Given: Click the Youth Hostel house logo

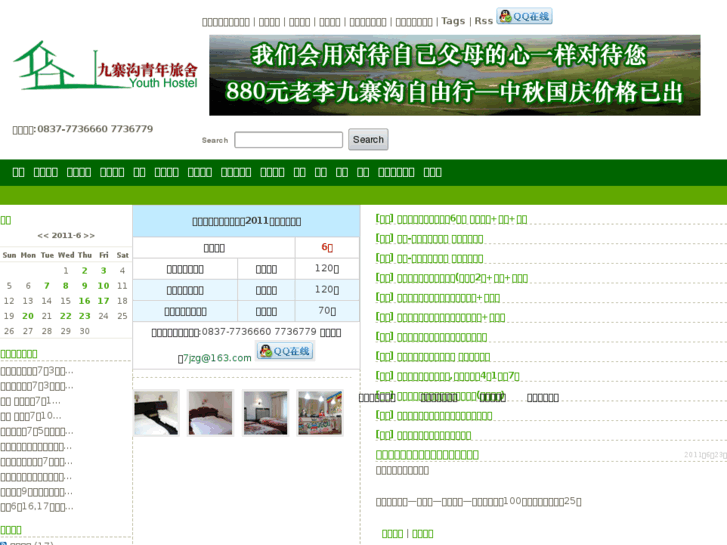Looking at the screenshot, I should coord(106,65).
